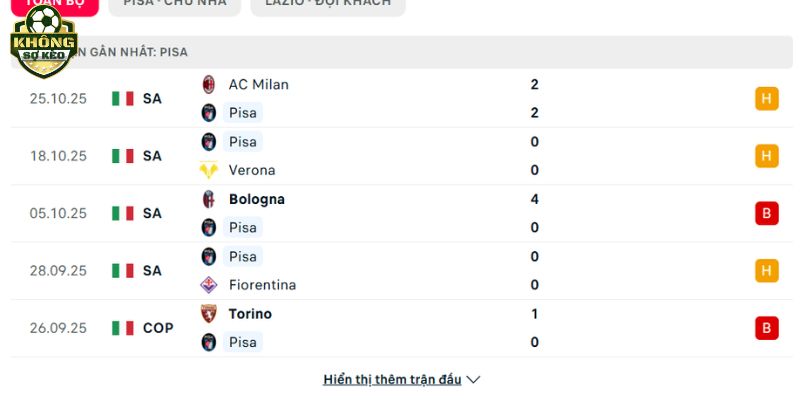Click the orange H badge for the Verona match

pyautogui.click(x=767, y=156)
